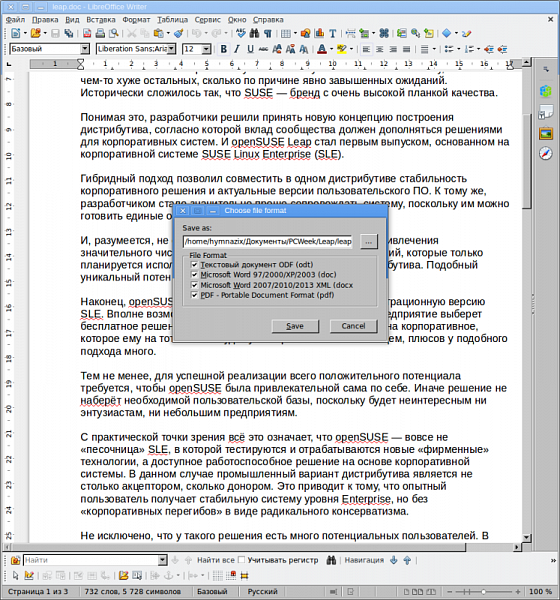The height and width of the screenshot is (600, 560).
Task: Open the Формат menu
Action: [136, 20]
